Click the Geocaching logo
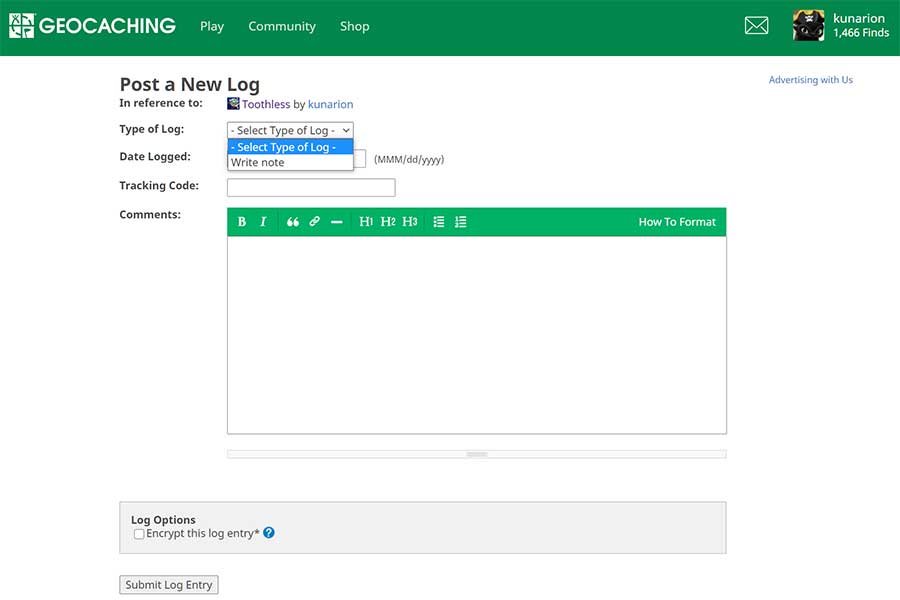 pos(92,26)
